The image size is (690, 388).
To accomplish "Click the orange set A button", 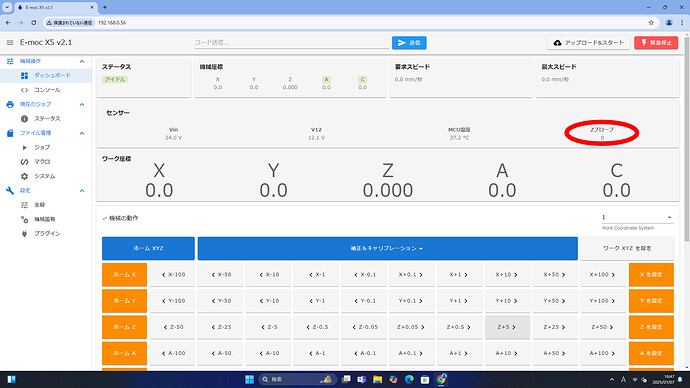I will click(x=651, y=353).
